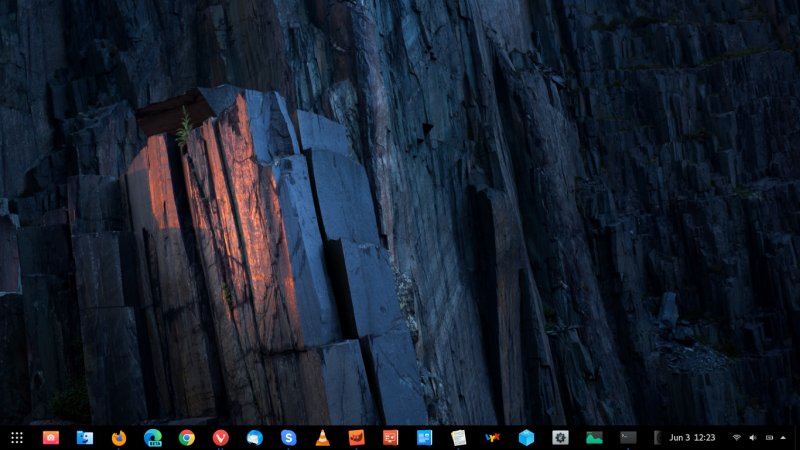Open the text editor notepad icon
This screenshot has height=450, width=800.
tap(458, 438)
